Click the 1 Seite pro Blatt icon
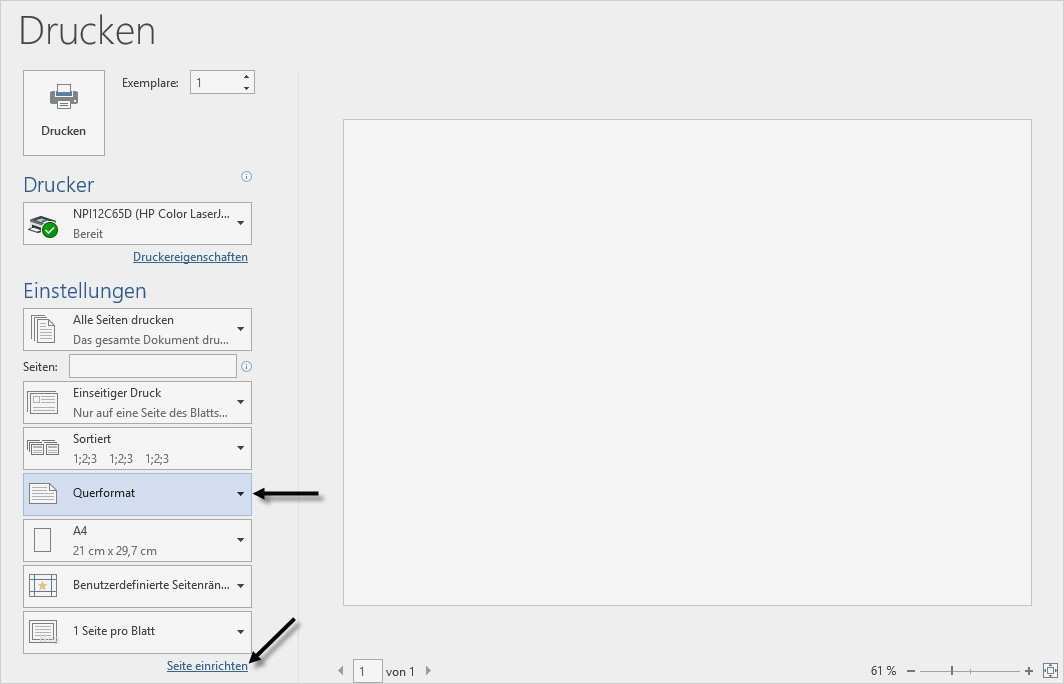The width and height of the screenshot is (1064, 684). coord(43,631)
